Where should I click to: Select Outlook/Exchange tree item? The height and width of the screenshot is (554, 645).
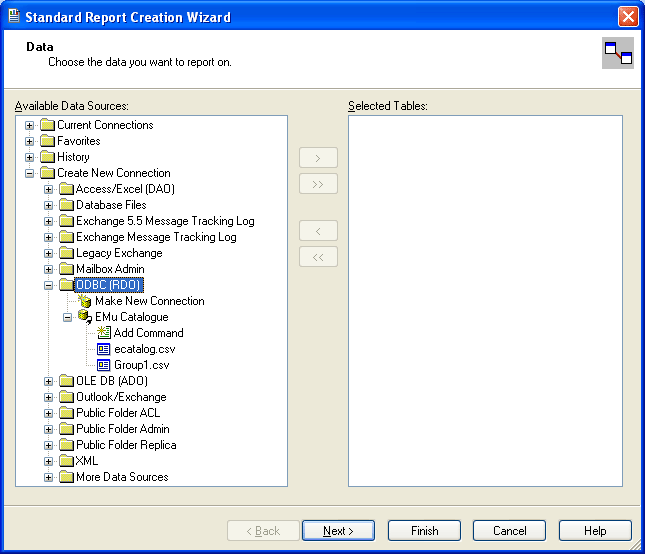(x=121, y=397)
